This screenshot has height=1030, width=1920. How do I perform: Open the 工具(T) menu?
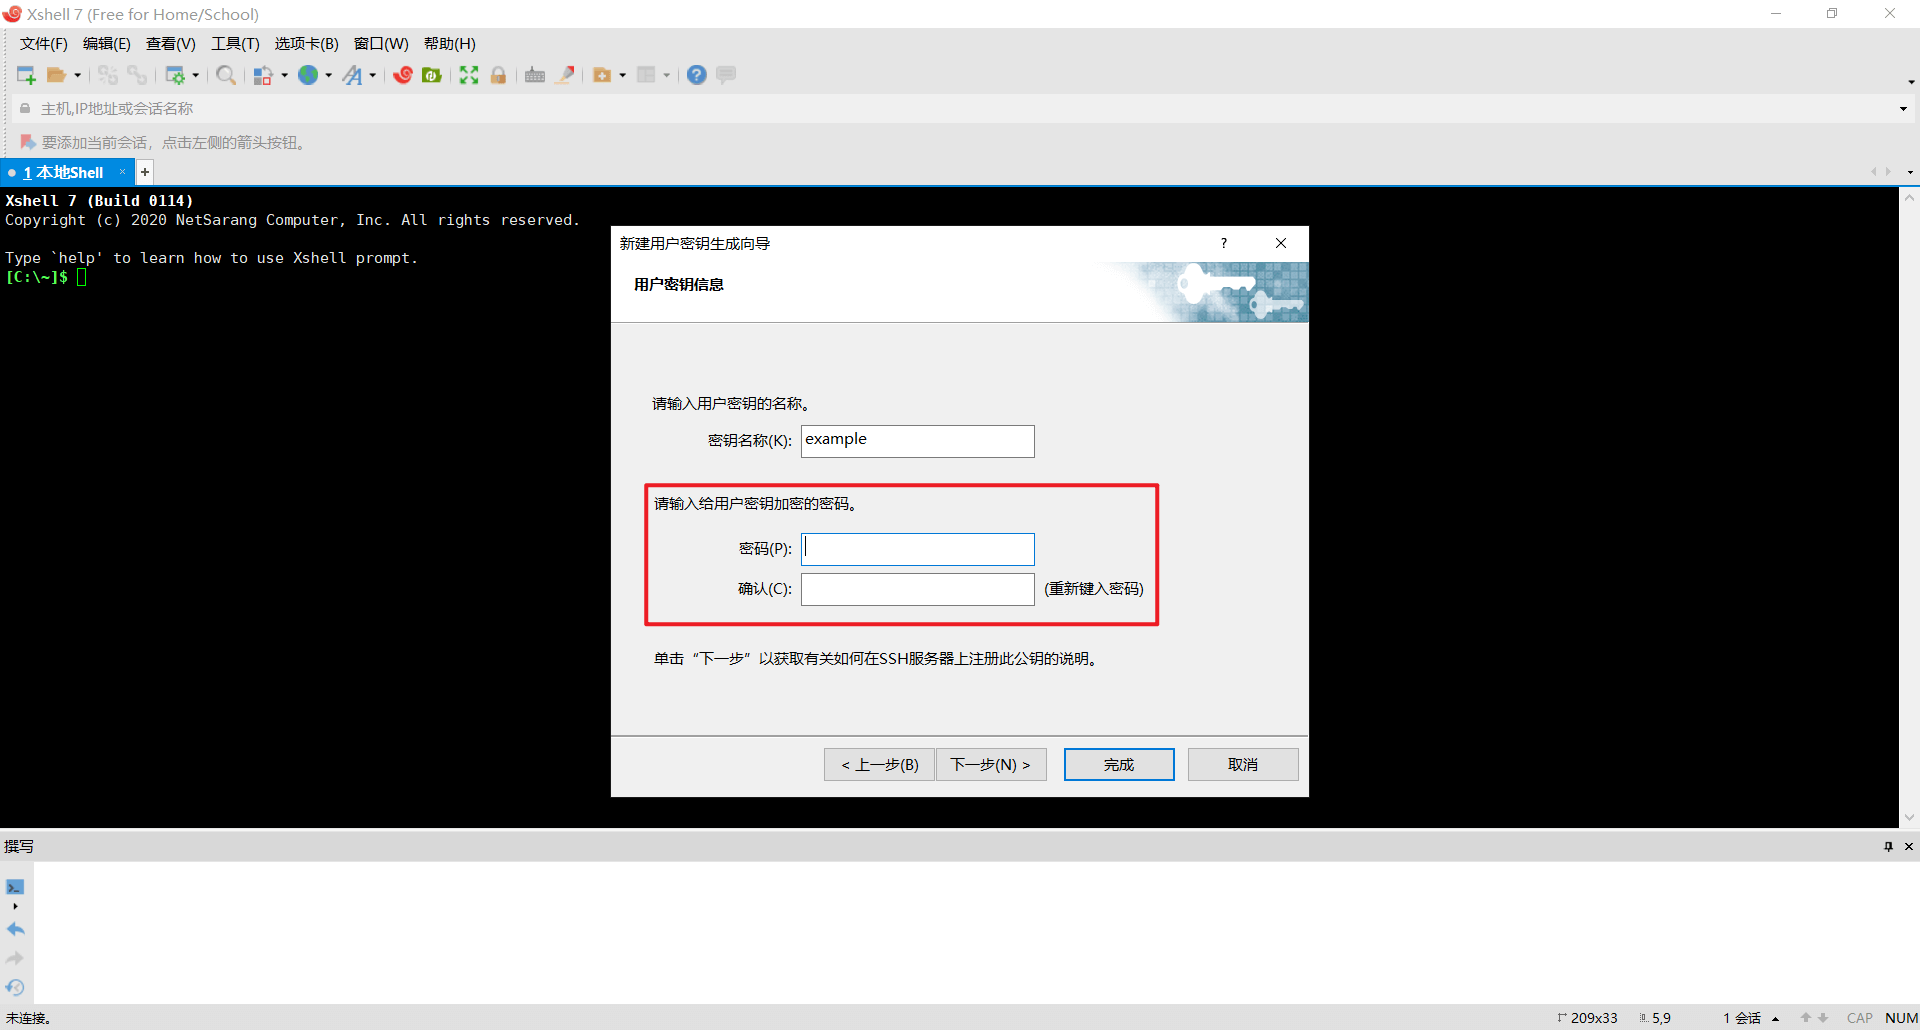(x=235, y=43)
